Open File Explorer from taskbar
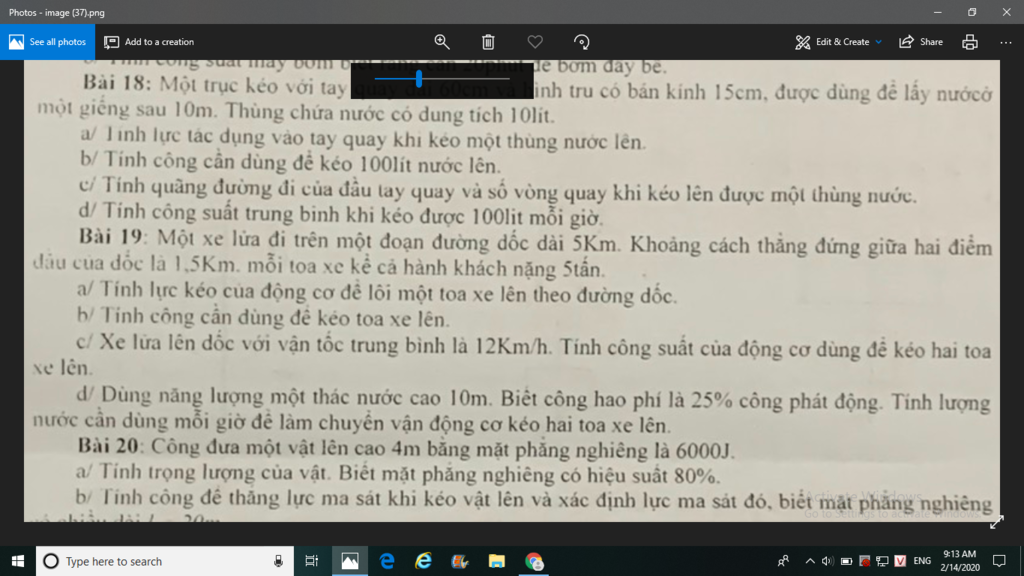Image resolution: width=1024 pixels, height=576 pixels. 496,561
